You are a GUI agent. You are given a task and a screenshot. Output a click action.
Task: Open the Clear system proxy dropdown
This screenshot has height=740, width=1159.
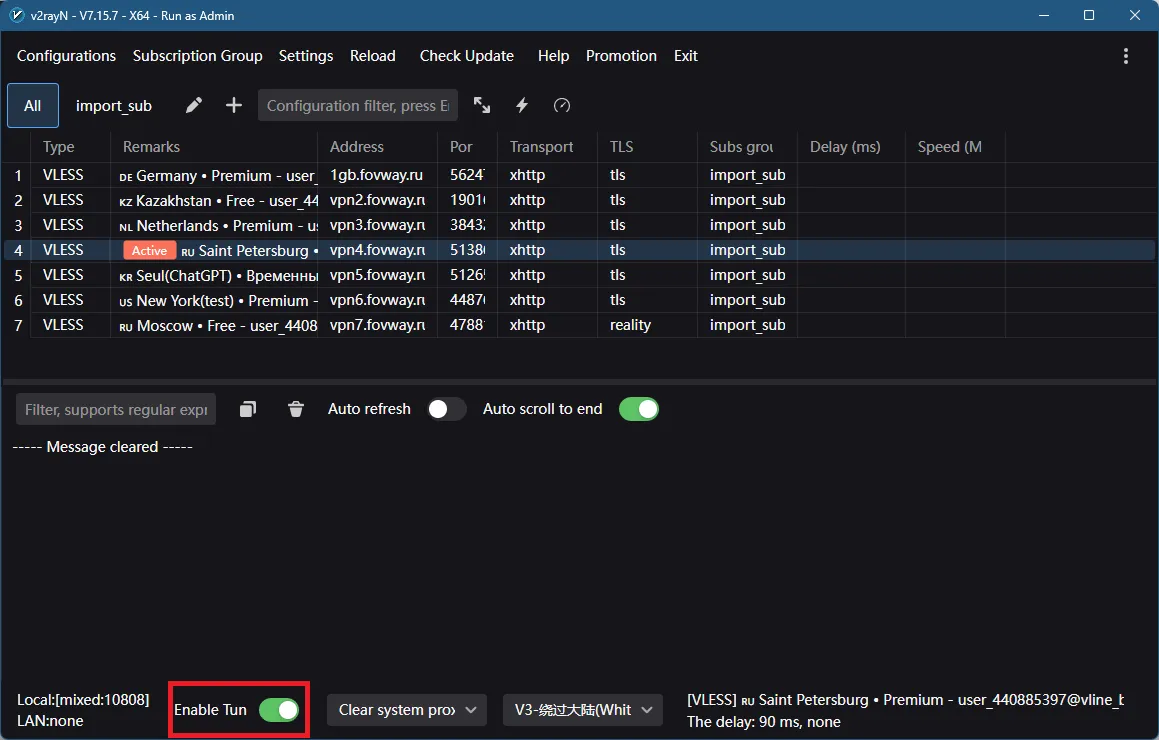click(x=406, y=710)
